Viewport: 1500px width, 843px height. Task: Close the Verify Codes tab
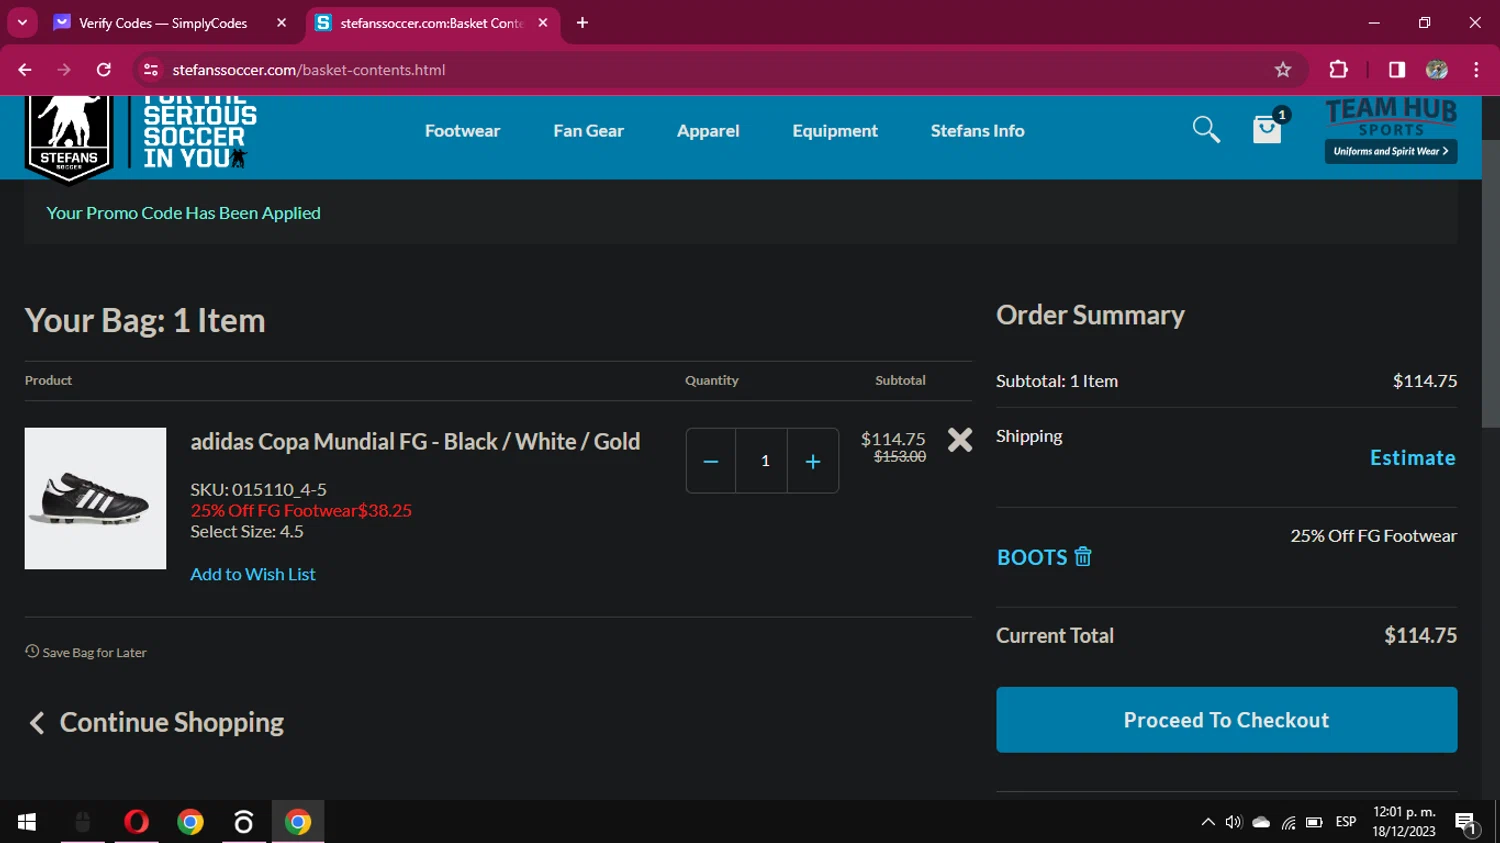point(282,23)
